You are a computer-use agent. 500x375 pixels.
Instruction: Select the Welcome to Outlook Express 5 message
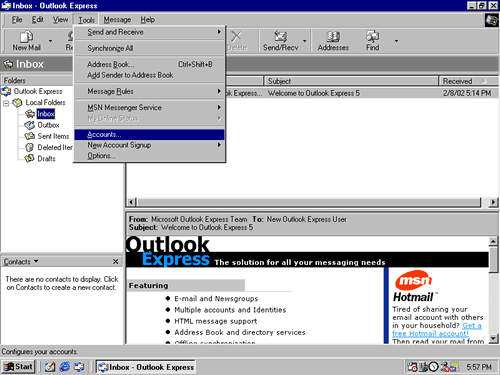pos(362,93)
